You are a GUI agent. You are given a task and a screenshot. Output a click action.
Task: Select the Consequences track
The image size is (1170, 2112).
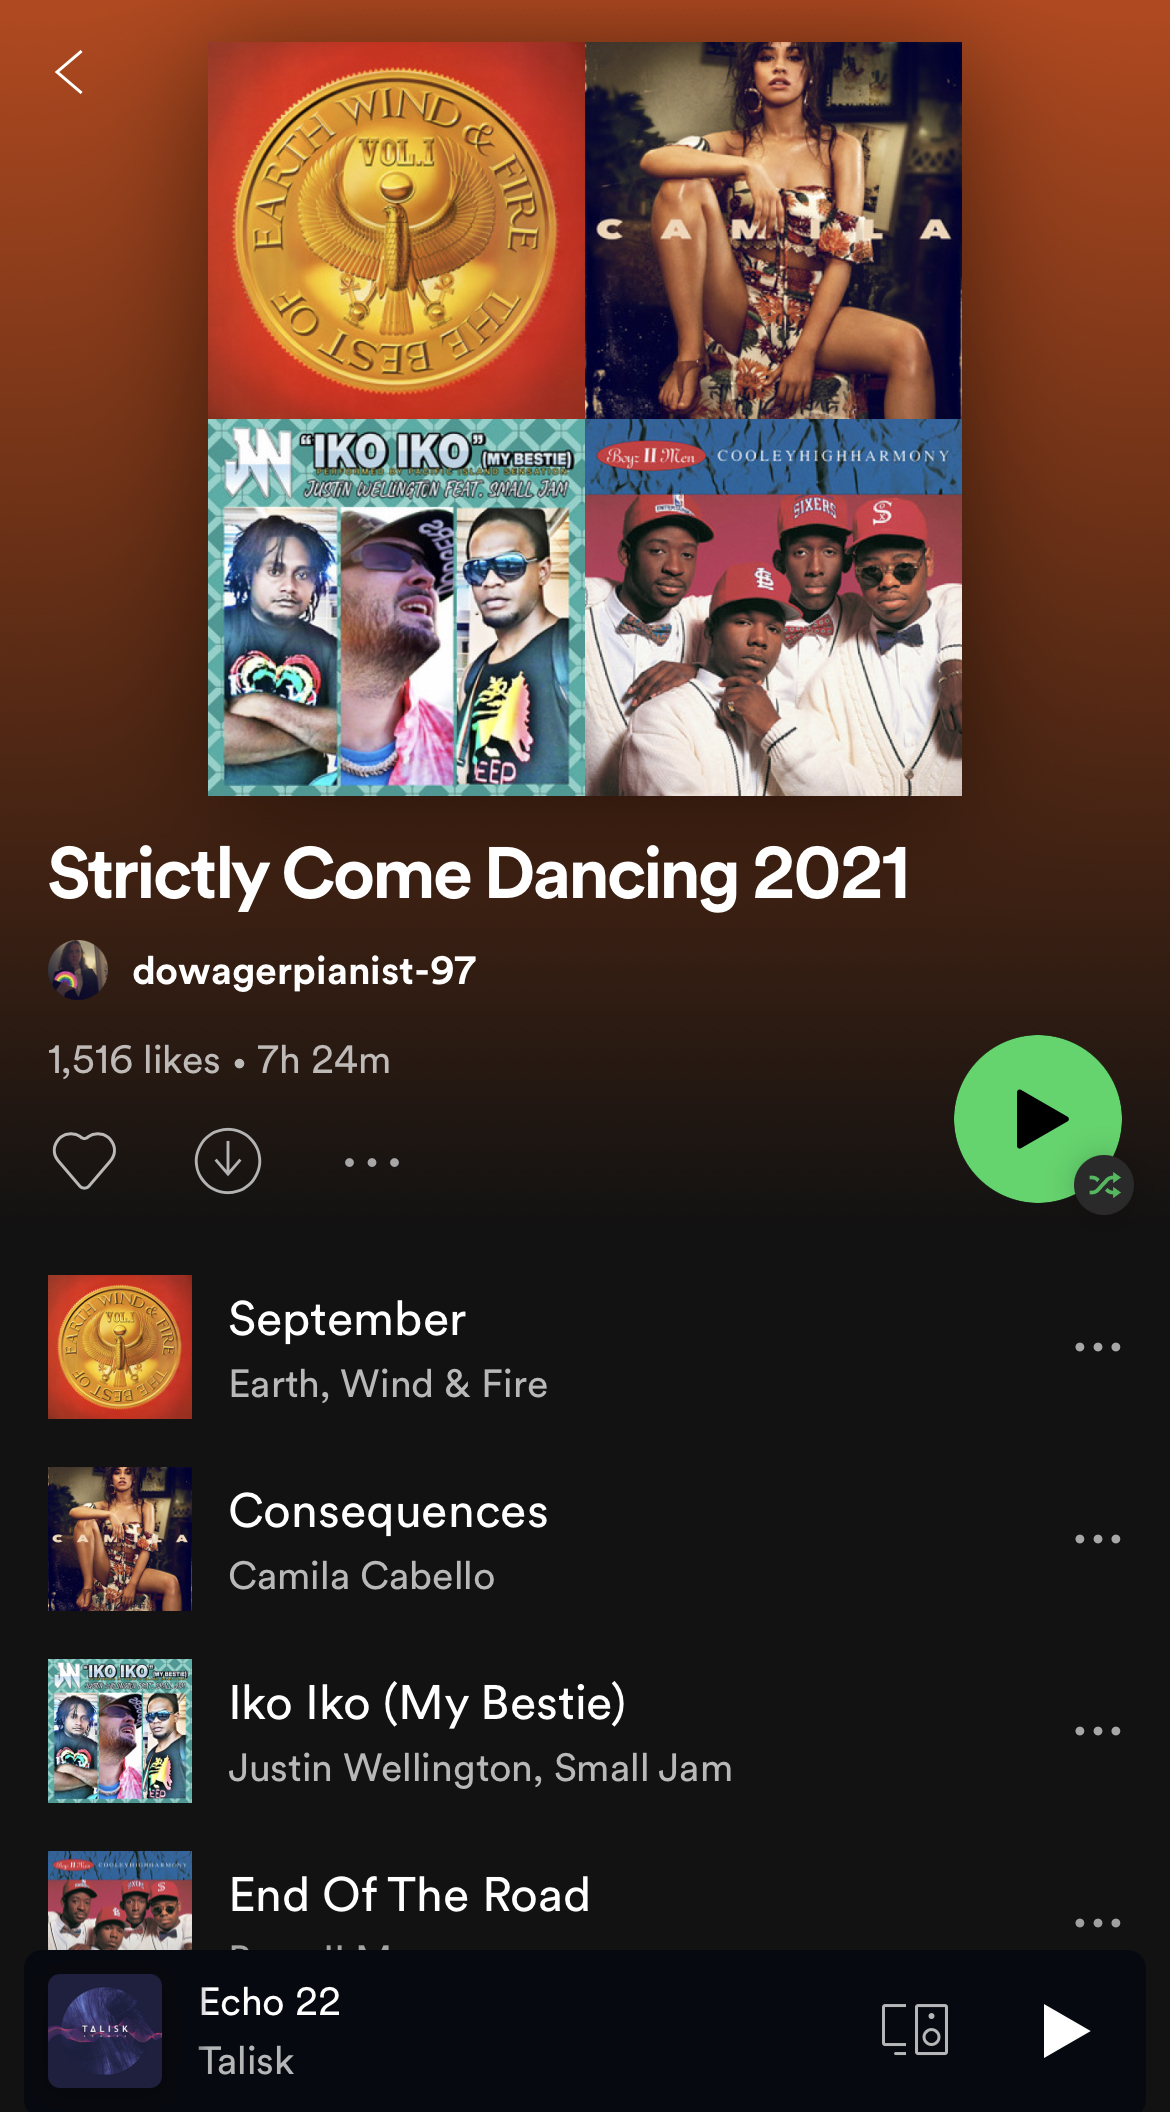pyautogui.click(x=585, y=1539)
